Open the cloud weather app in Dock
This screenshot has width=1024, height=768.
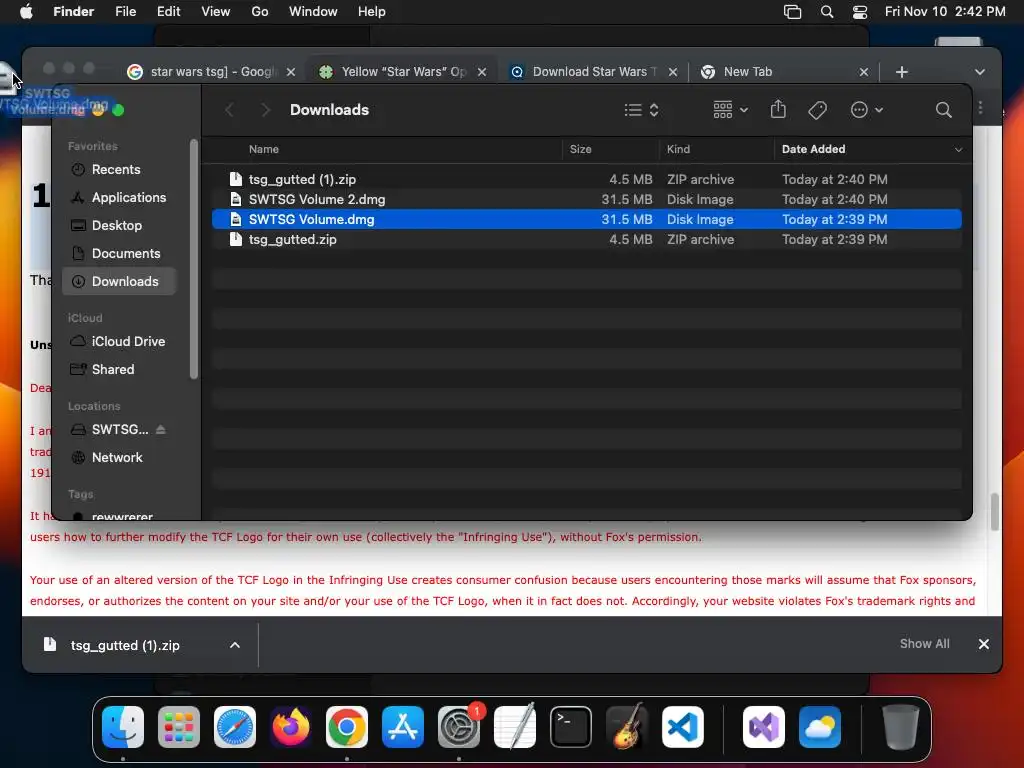tap(820, 727)
